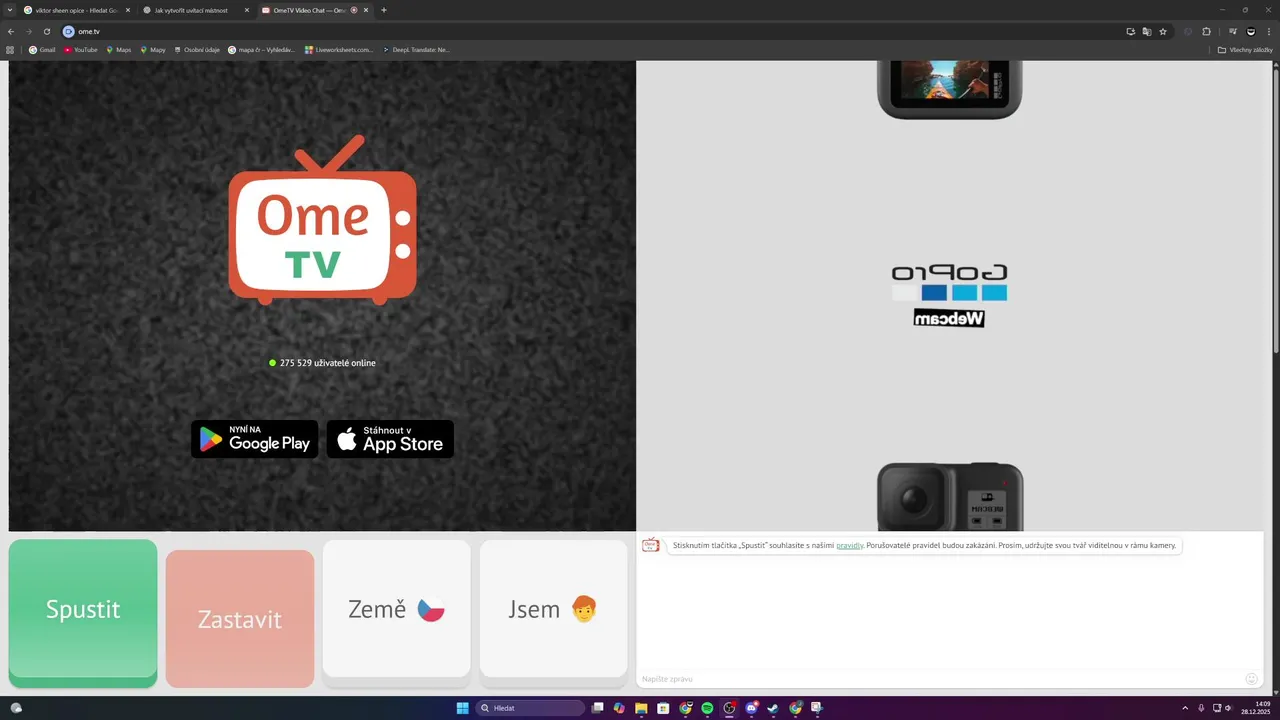
Task: Open the Maps bookmark
Action: (x=118, y=49)
